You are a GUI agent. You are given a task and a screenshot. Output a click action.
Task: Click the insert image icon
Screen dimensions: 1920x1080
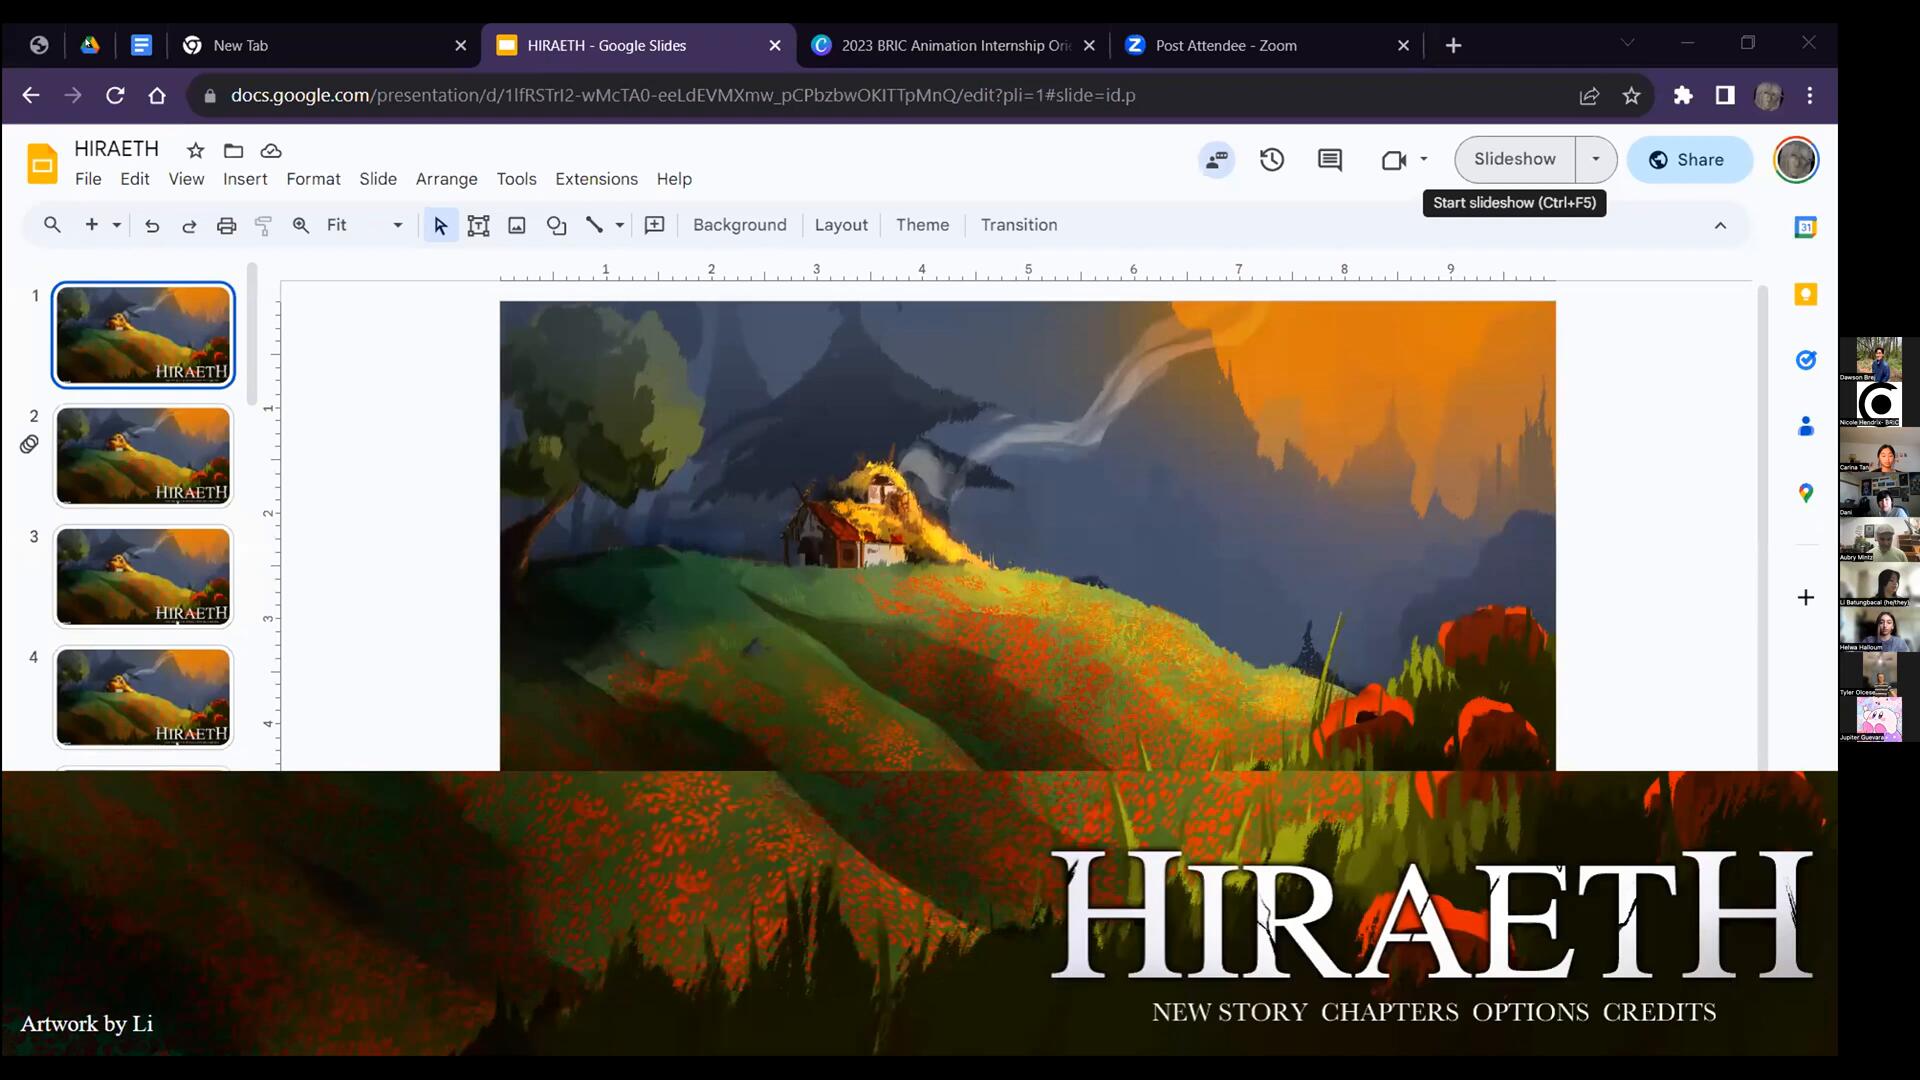(517, 225)
